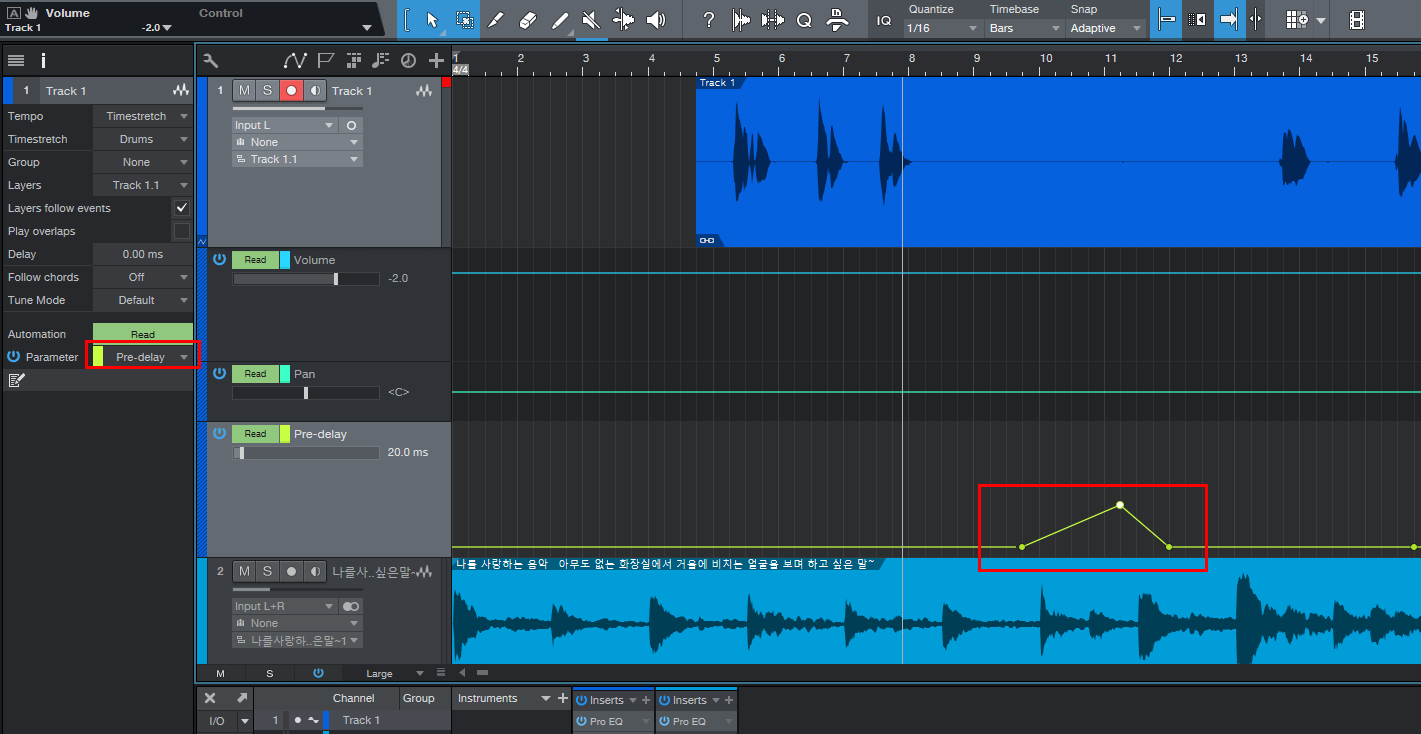
Task: Adjust the Pan automation slider
Action: [x=306, y=393]
